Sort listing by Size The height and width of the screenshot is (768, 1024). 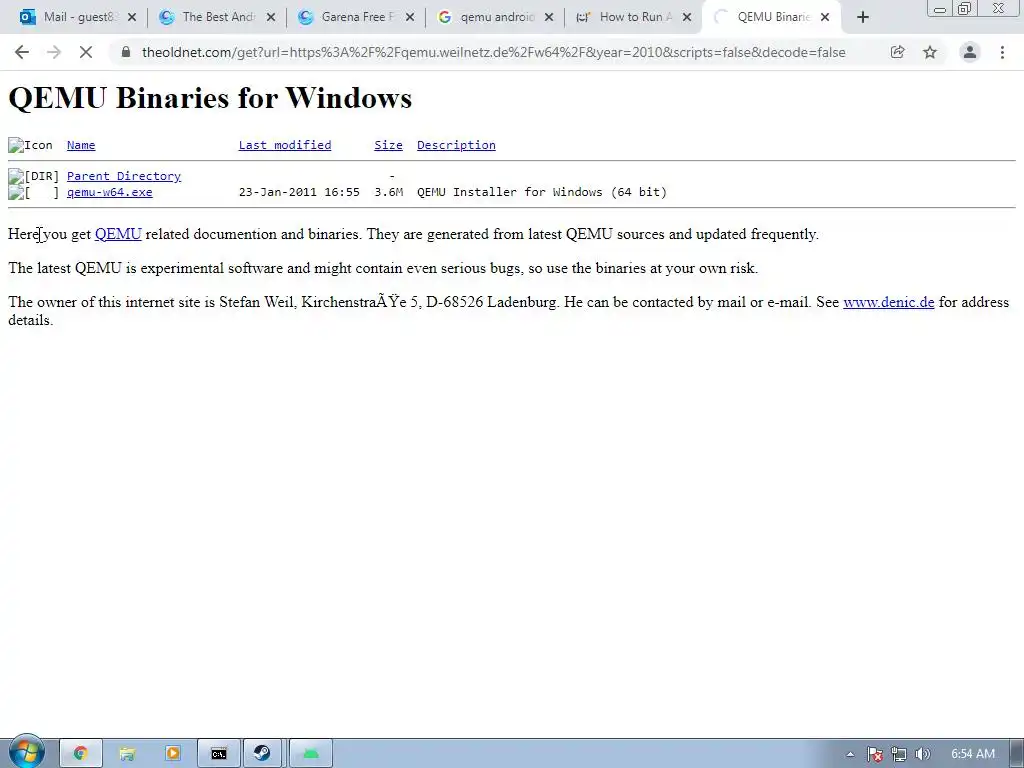388,145
